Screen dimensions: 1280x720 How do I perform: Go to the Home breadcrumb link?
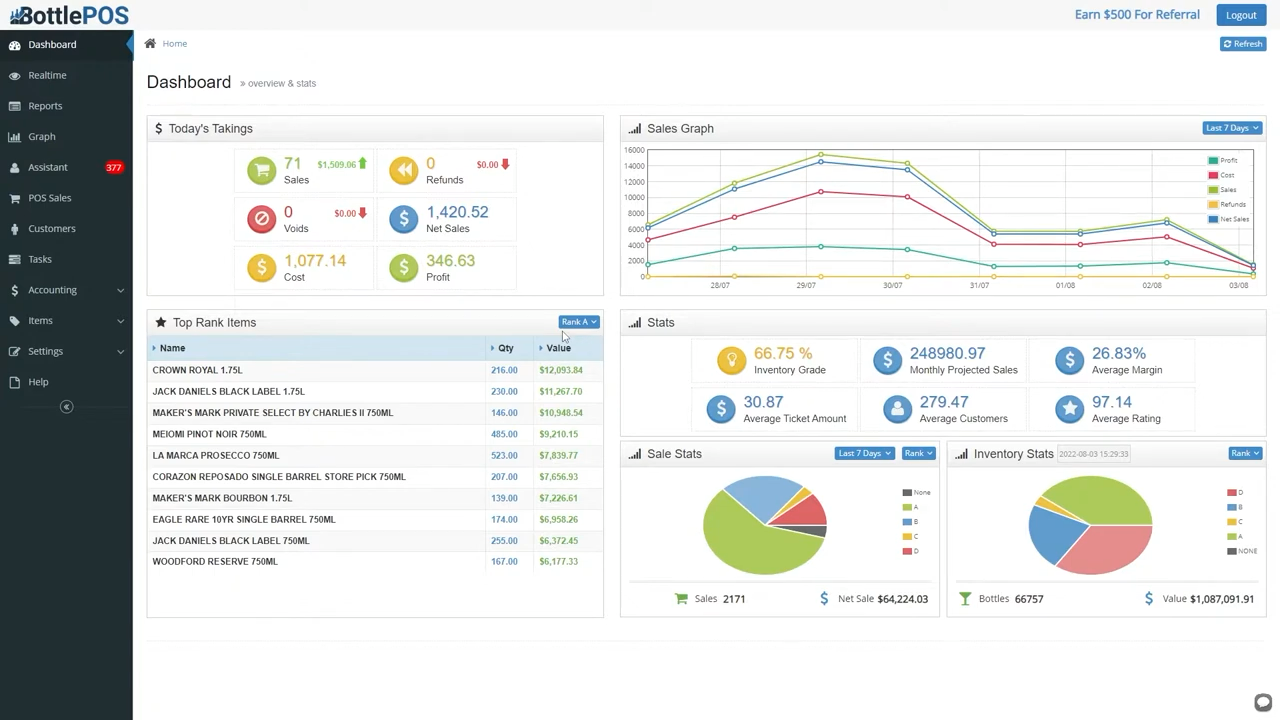175,44
